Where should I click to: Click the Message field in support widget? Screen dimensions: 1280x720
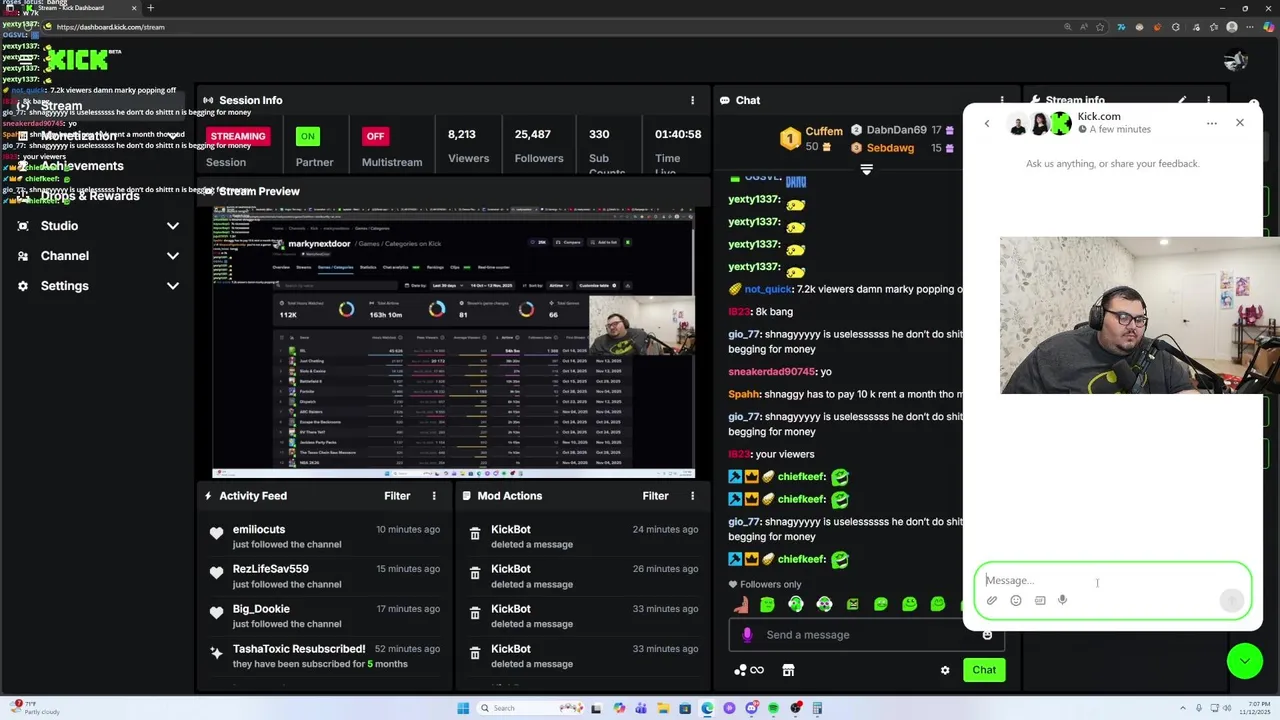[1113, 580]
